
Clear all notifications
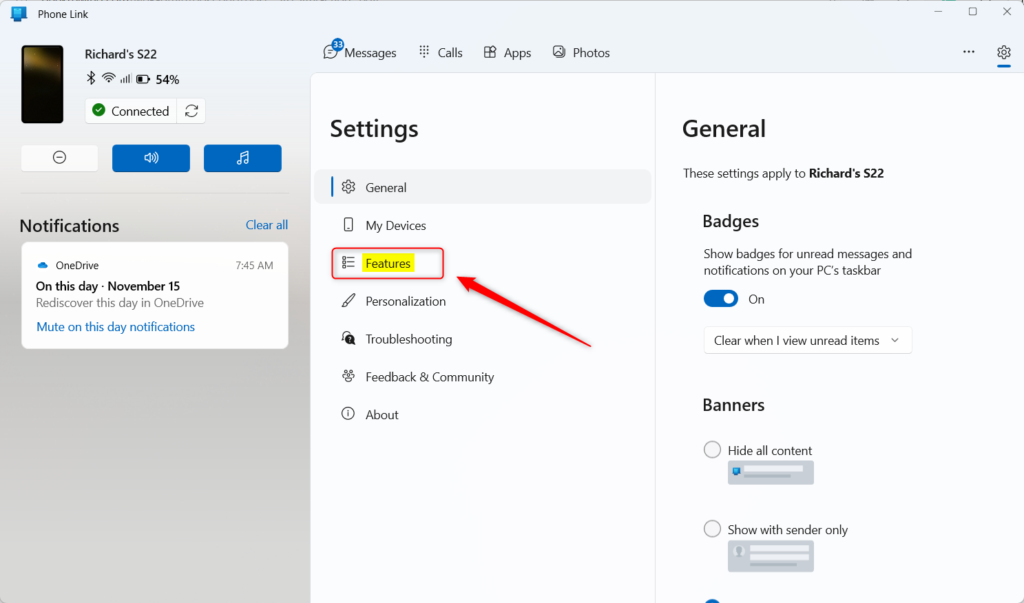coord(266,225)
